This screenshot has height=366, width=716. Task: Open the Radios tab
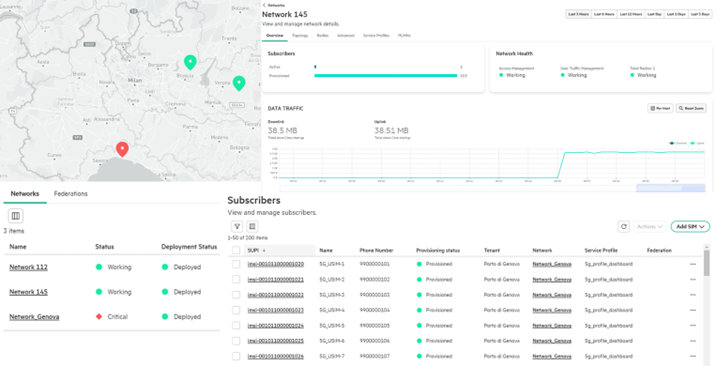322,35
